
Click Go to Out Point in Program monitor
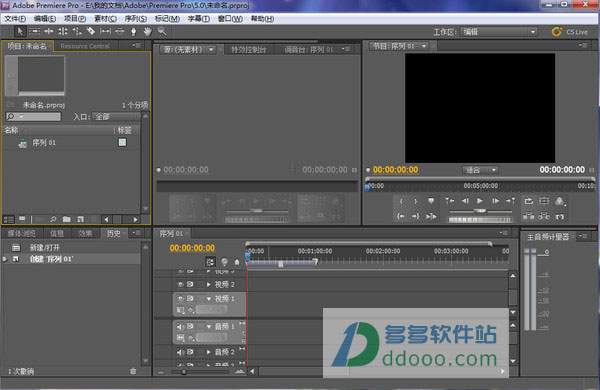pyautogui.click(x=416, y=216)
